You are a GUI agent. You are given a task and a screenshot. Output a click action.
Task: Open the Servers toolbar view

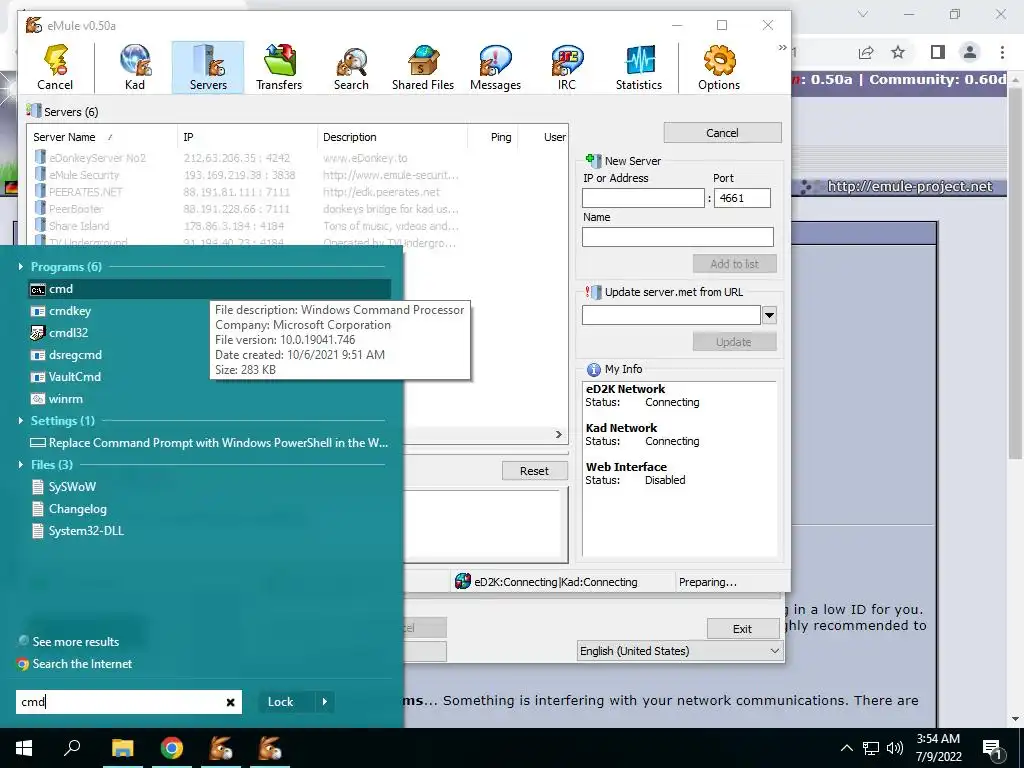[x=208, y=67]
